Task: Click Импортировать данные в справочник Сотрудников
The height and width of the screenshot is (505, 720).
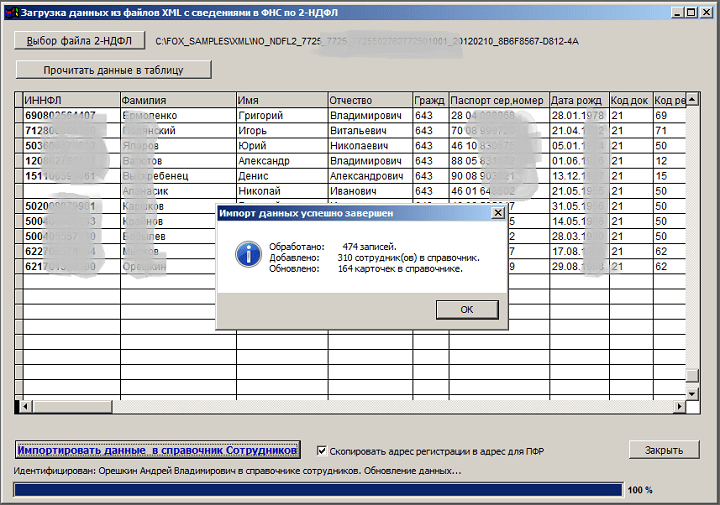Action: click(158, 450)
